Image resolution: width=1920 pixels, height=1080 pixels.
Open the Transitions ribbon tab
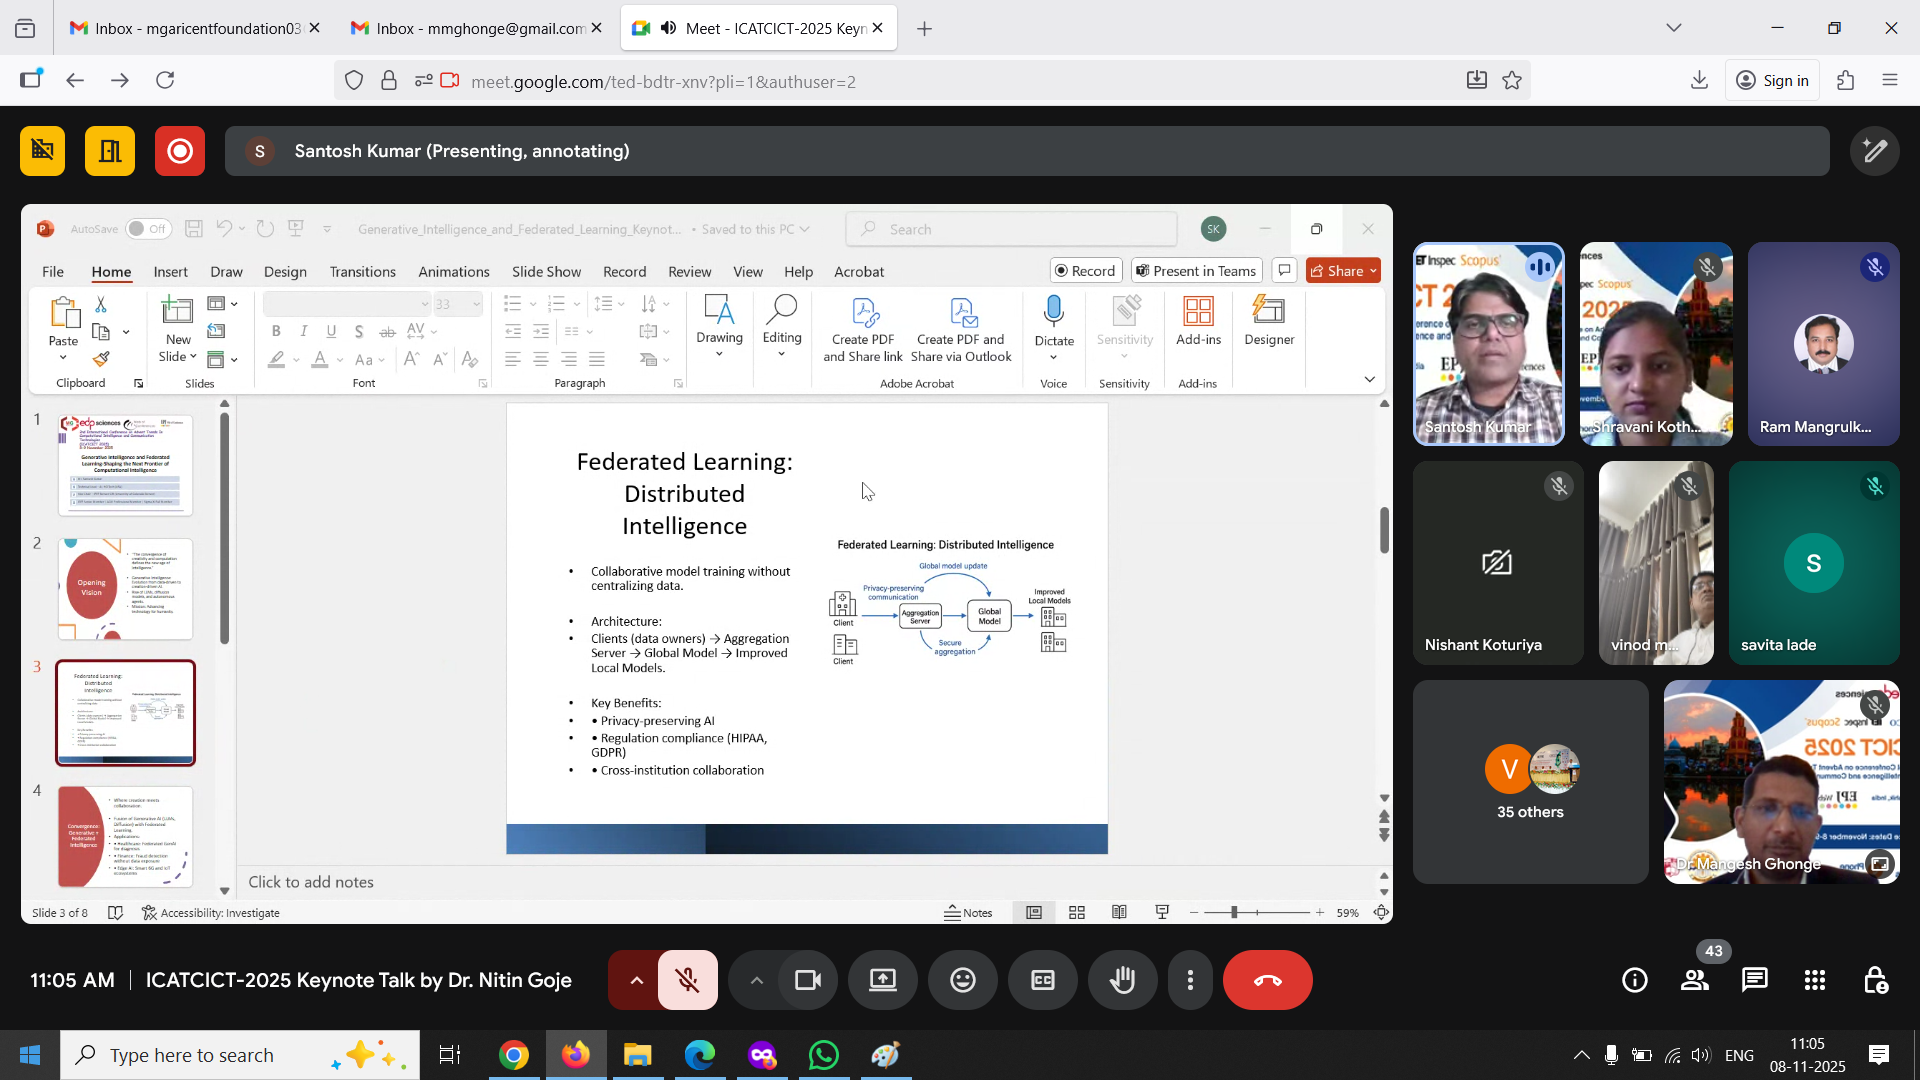362,272
